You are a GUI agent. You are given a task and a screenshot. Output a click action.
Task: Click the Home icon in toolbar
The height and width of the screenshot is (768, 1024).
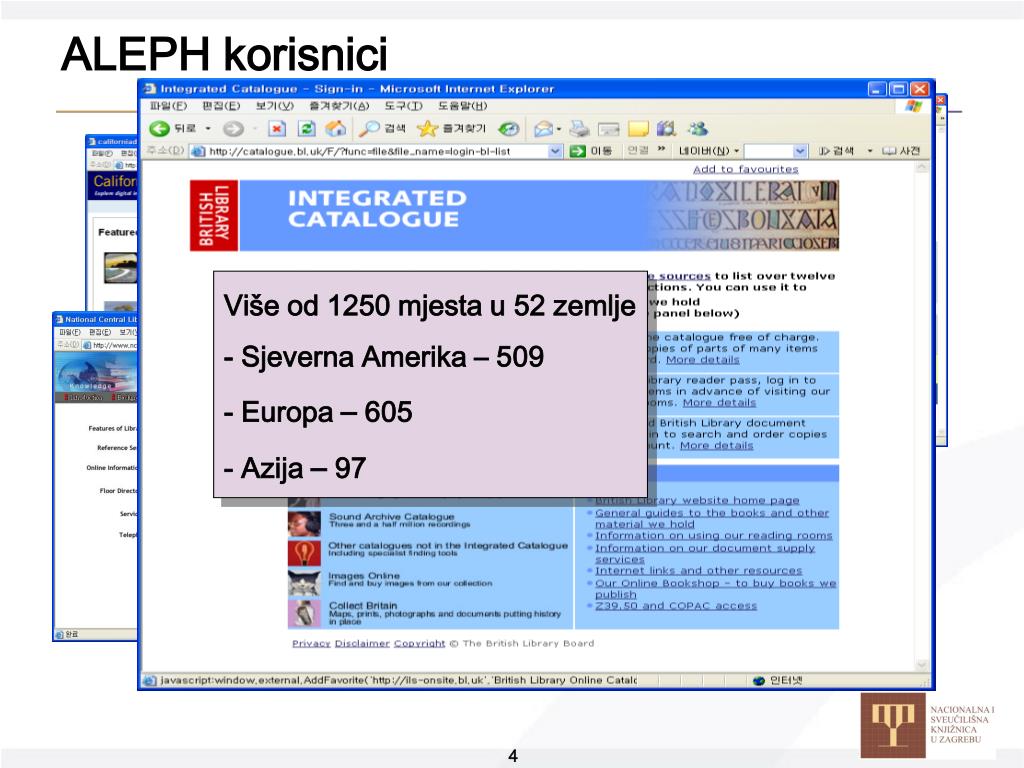coord(336,129)
